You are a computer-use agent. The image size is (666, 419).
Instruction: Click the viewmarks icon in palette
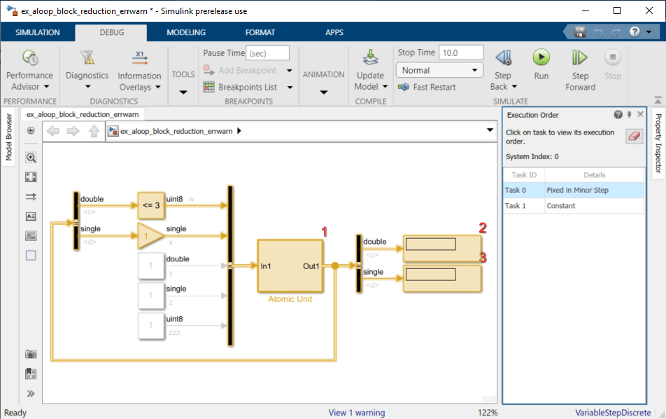(31, 374)
